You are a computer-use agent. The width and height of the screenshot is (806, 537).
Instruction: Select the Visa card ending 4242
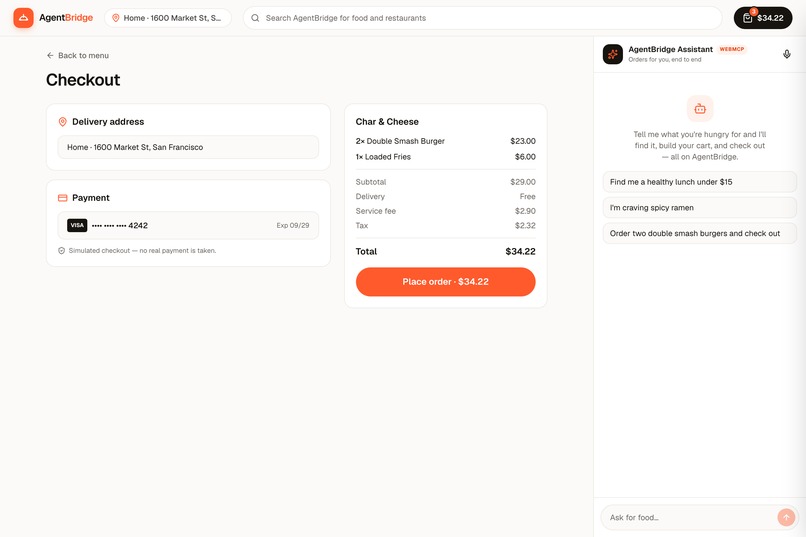point(188,226)
